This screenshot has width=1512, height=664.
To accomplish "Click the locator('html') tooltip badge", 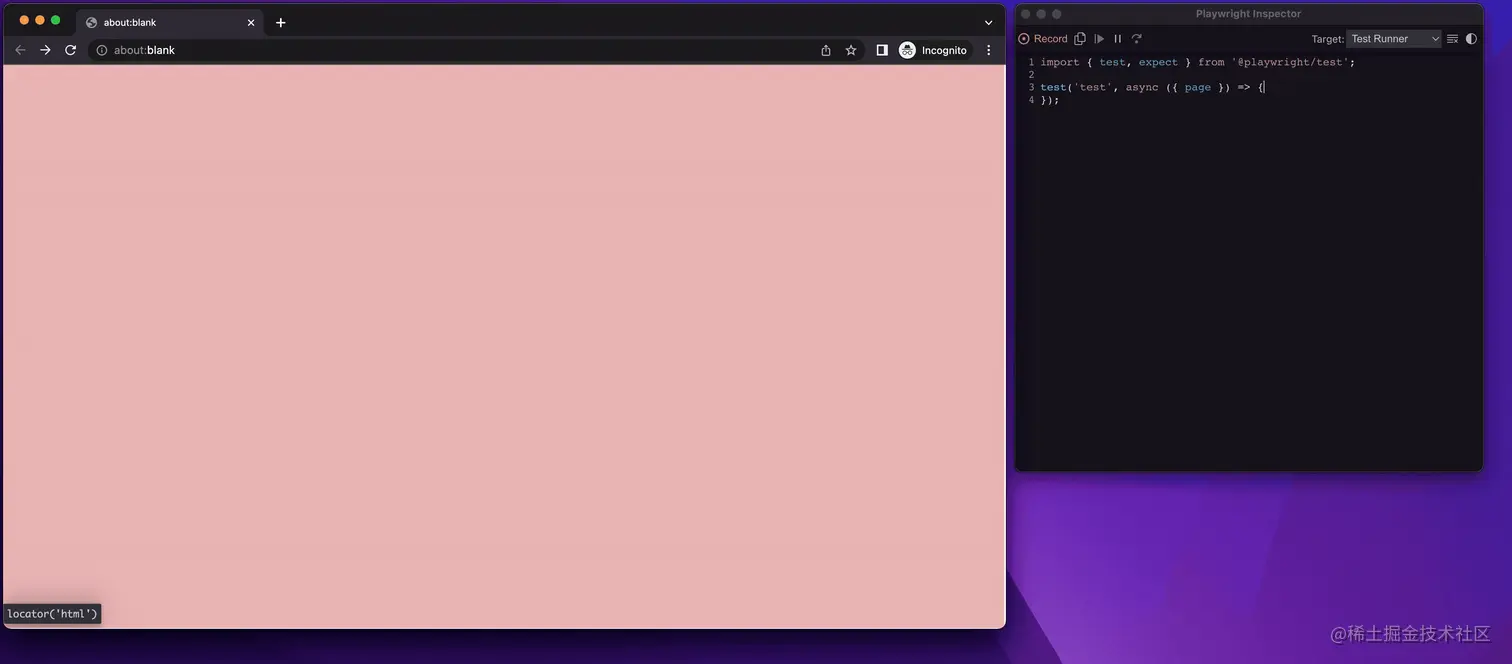I will [52, 613].
